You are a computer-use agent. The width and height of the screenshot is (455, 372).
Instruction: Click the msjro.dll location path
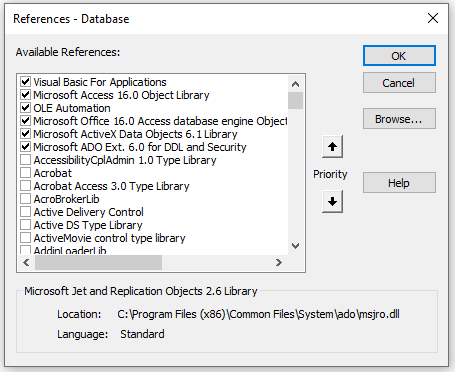[x=258, y=314]
